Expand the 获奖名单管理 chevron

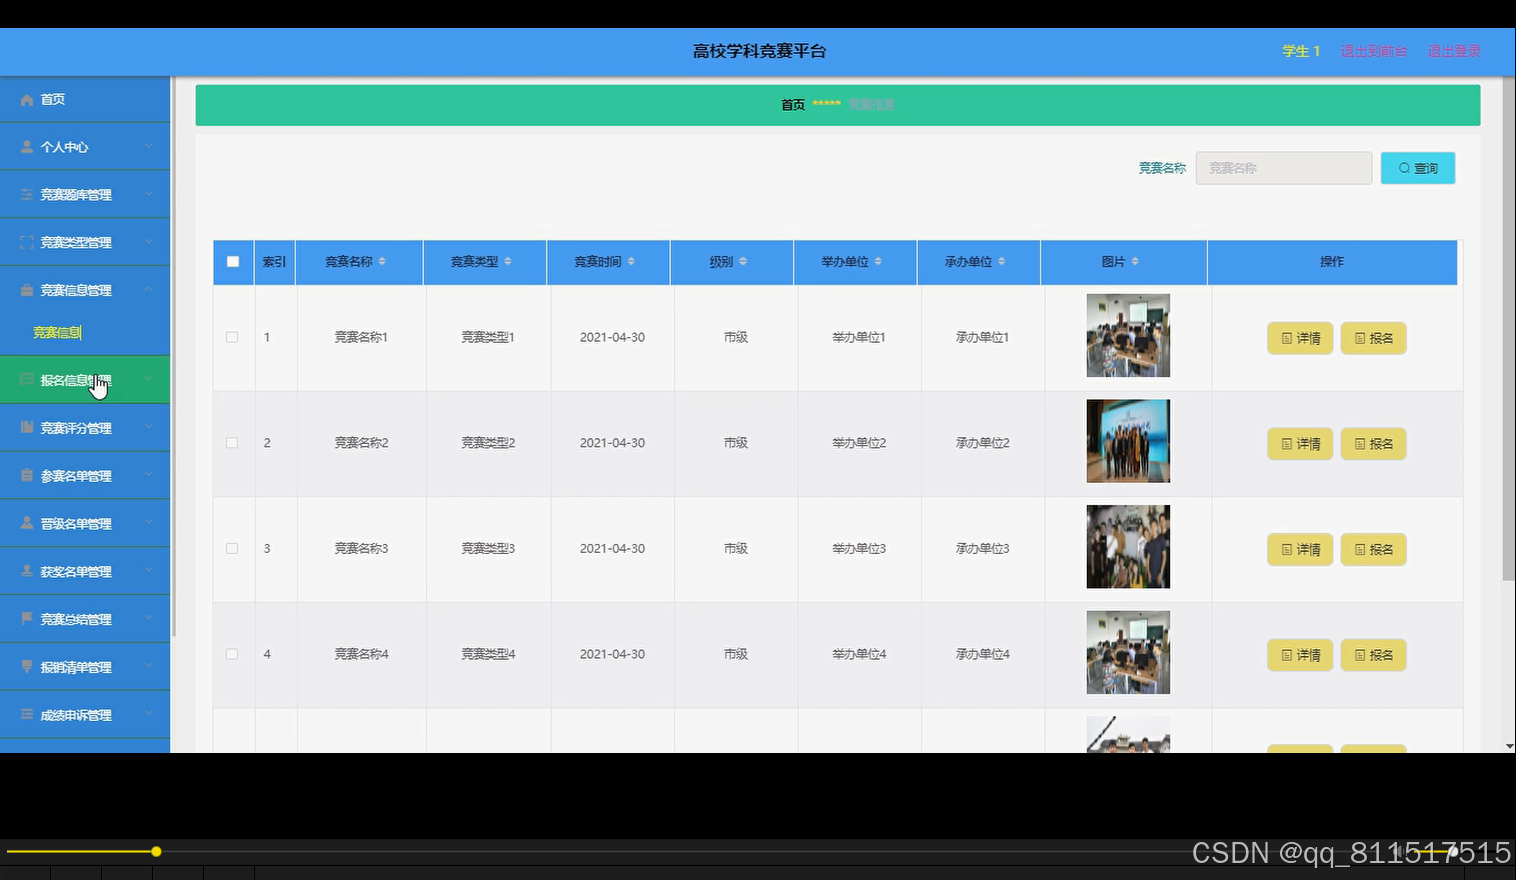coord(148,571)
